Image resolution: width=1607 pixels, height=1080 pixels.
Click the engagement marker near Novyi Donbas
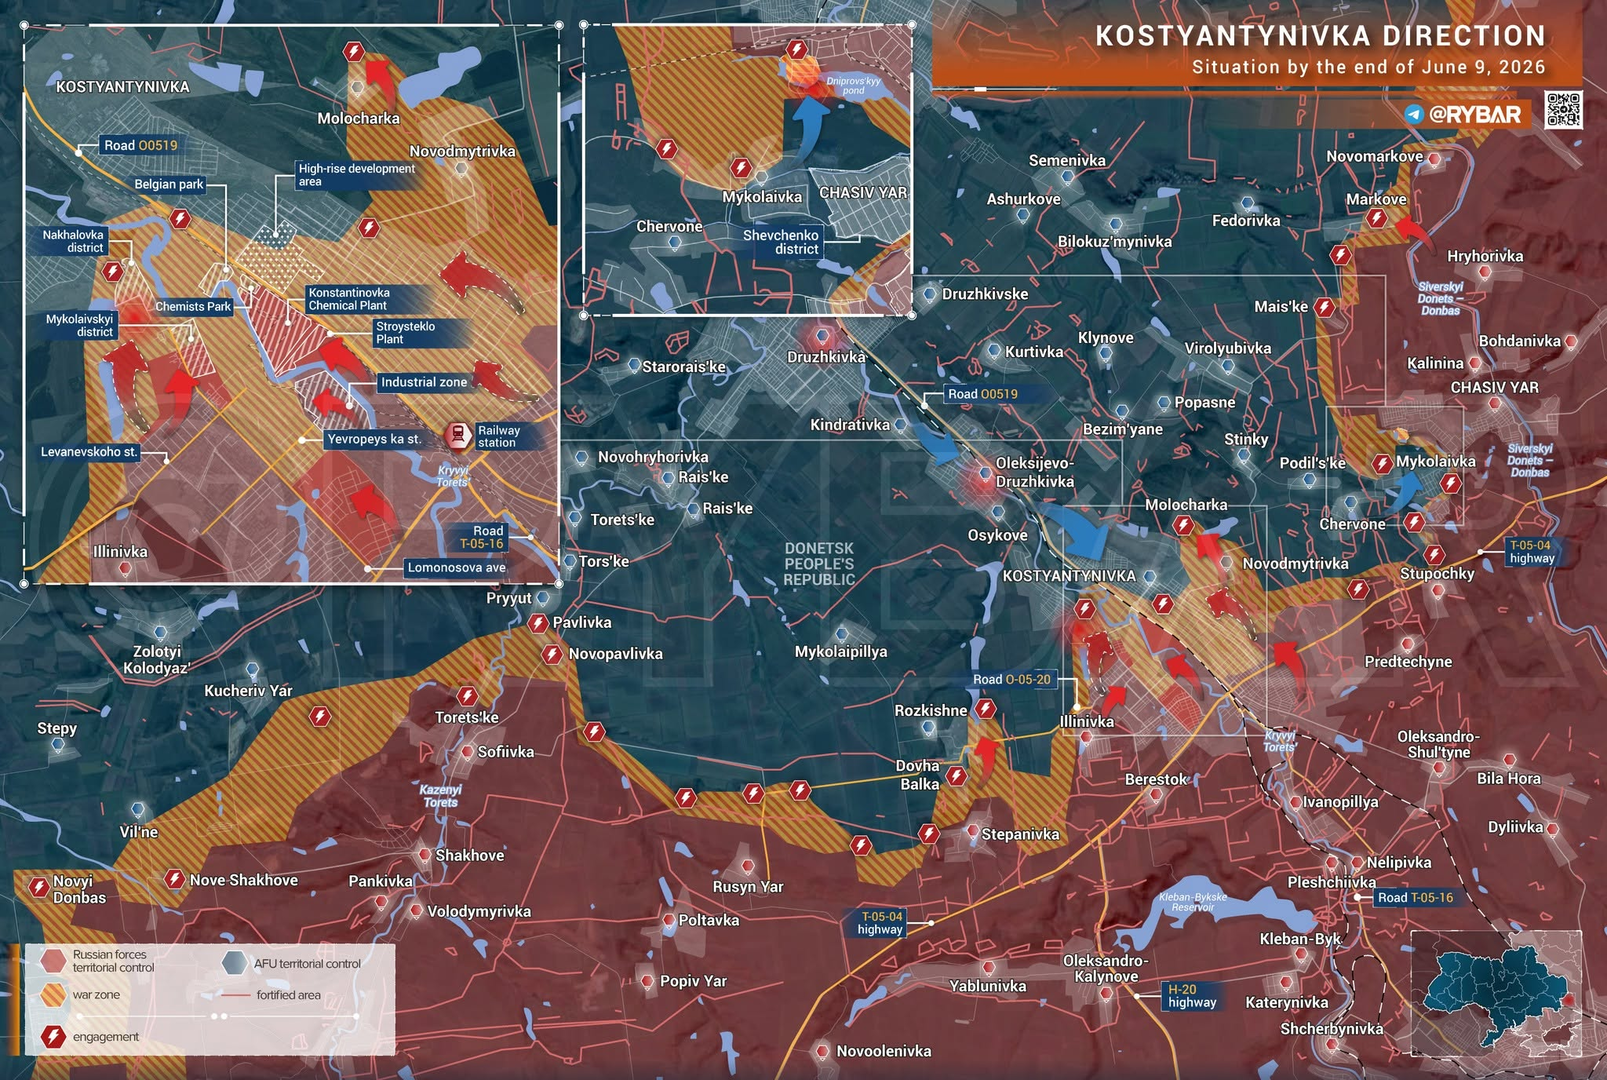39,886
